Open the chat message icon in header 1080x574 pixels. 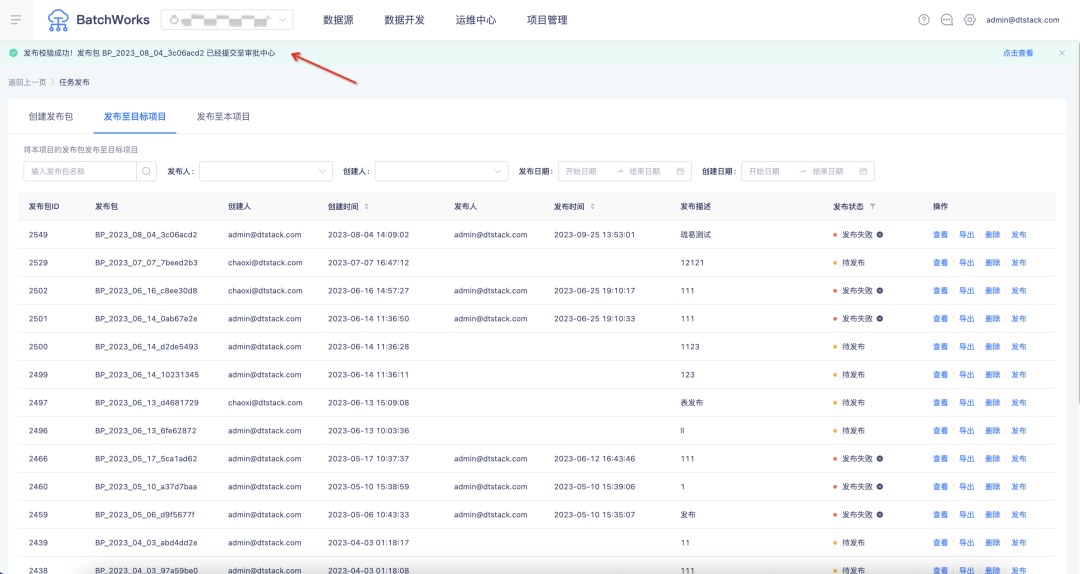(x=947, y=20)
